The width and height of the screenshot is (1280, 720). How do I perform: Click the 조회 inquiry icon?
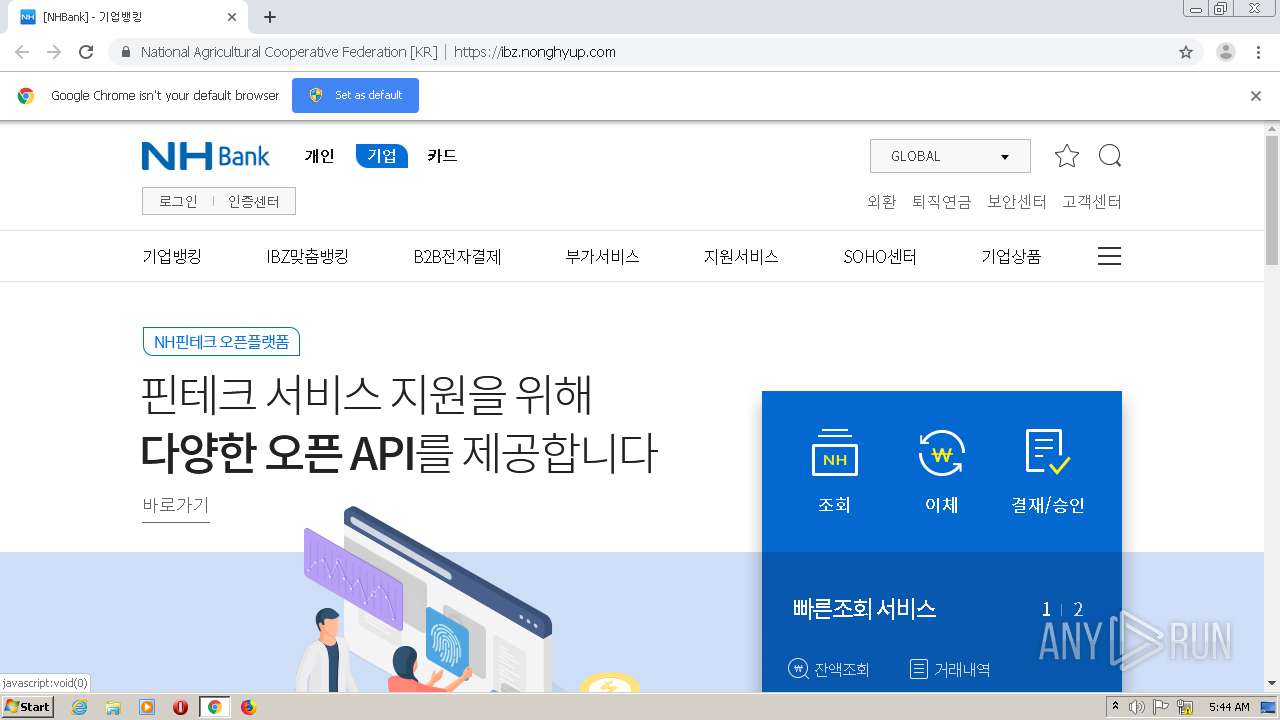click(x=835, y=471)
